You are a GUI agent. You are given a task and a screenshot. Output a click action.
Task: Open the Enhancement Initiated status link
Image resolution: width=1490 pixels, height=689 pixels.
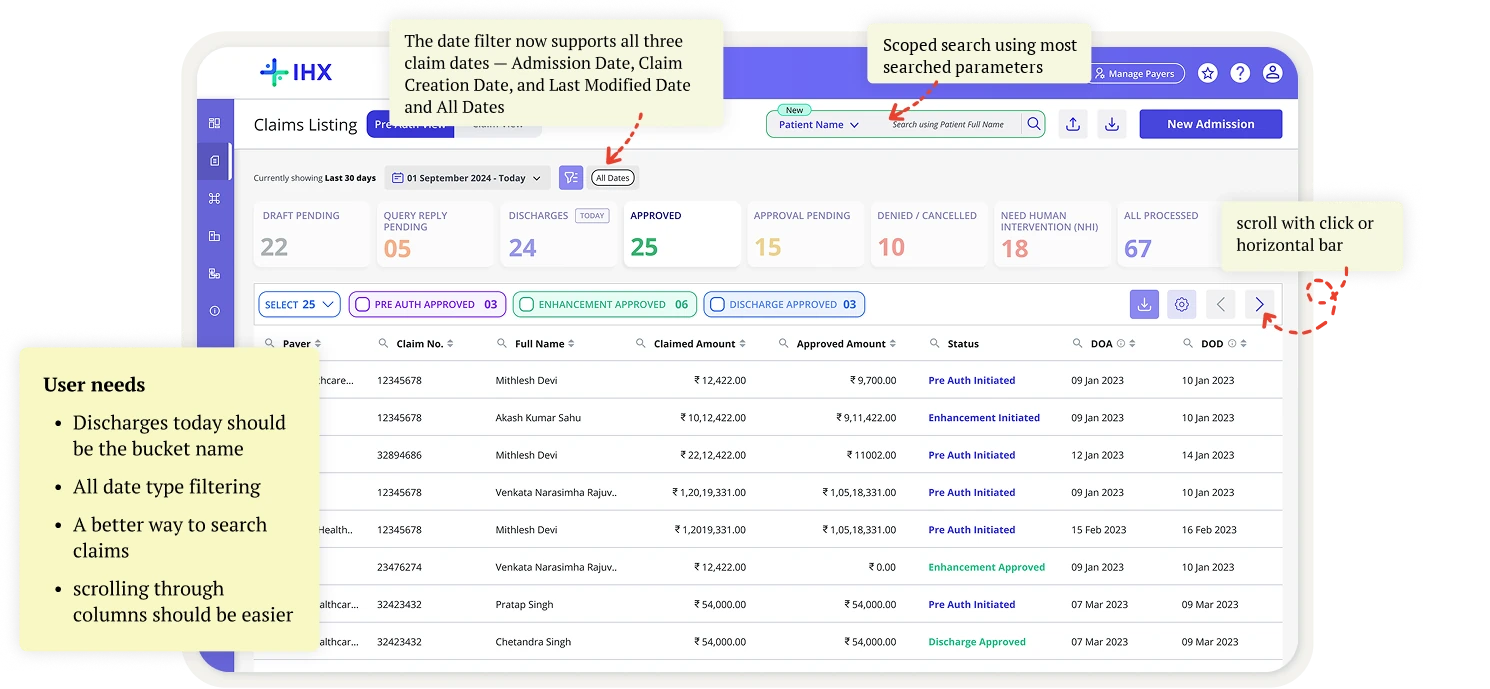(x=984, y=418)
